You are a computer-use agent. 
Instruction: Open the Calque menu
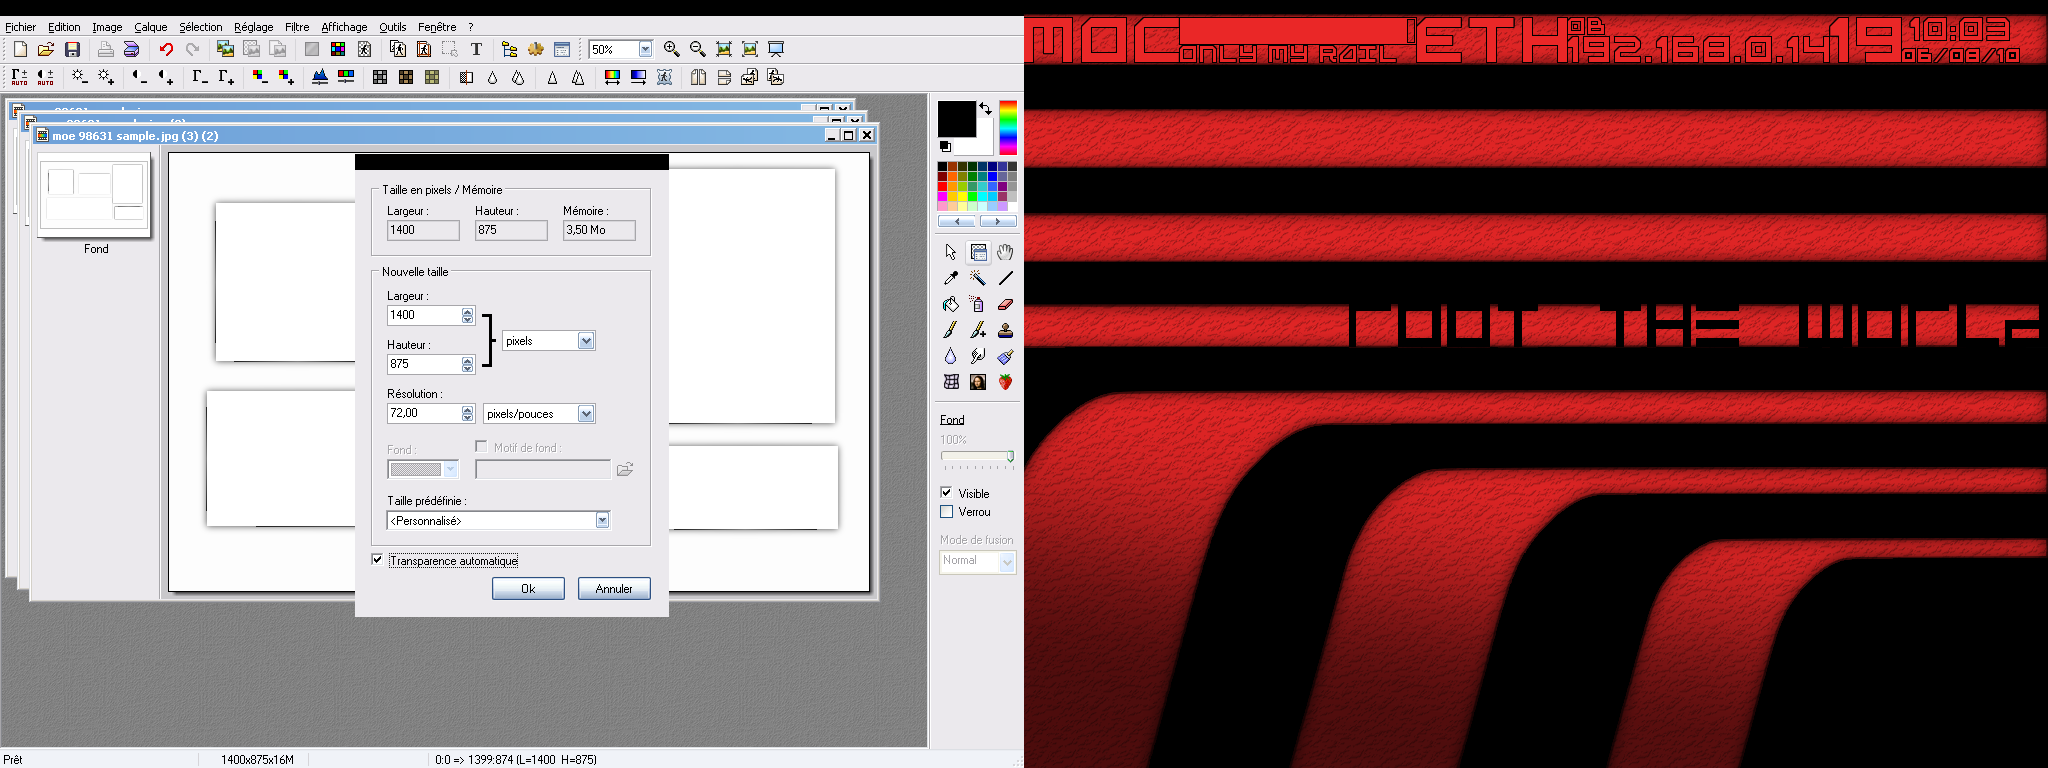[x=151, y=27]
